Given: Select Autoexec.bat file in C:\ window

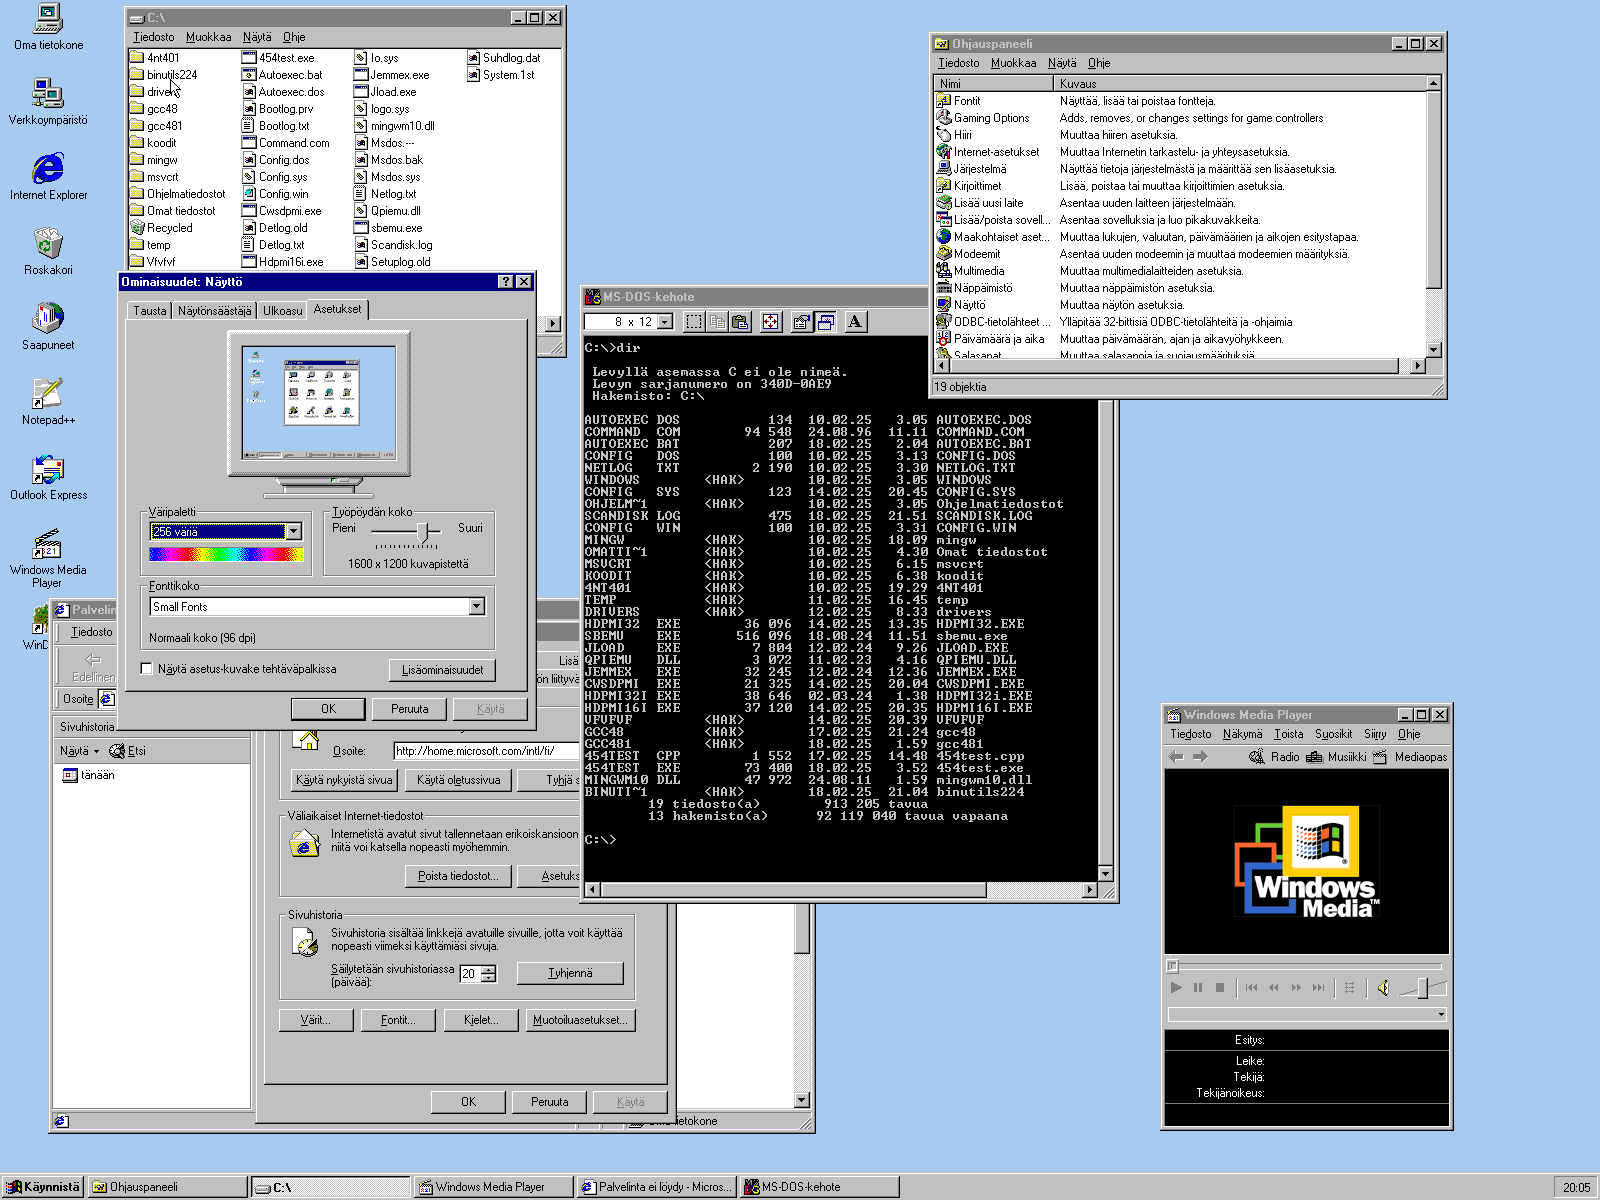Looking at the screenshot, I should coord(282,75).
